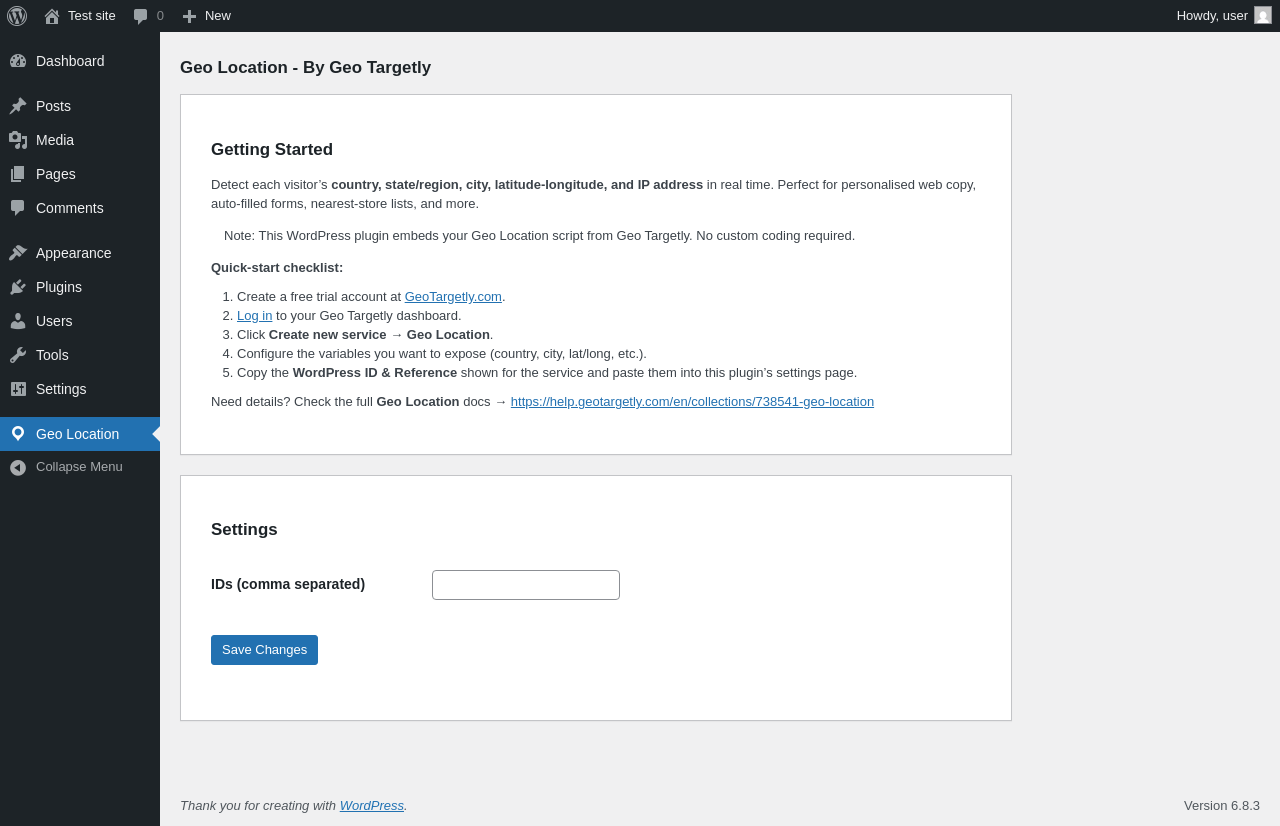Click the plus icon beside New
This screenshot has width=1280, height=826.
pos(189,16)
